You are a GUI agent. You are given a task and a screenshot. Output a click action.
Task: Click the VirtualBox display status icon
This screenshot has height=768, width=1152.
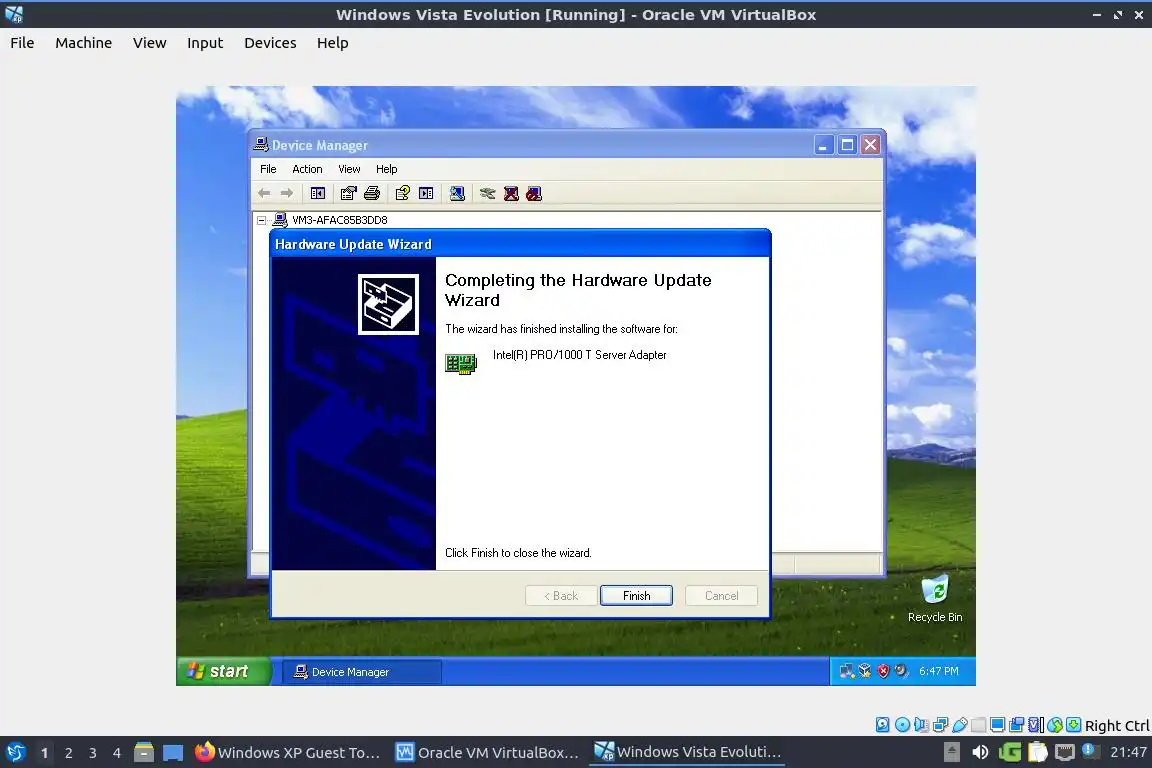click(997, 725)
